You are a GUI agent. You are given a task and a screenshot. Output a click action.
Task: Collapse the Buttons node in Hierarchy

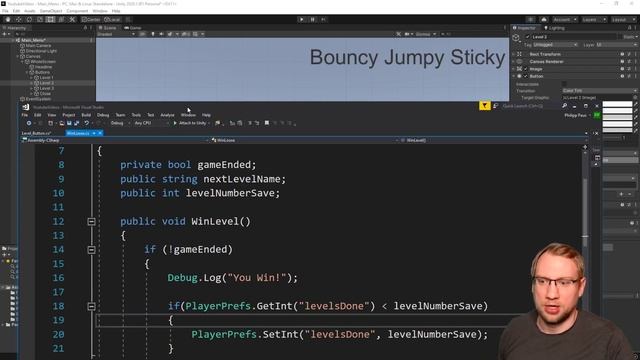point(27,72)
